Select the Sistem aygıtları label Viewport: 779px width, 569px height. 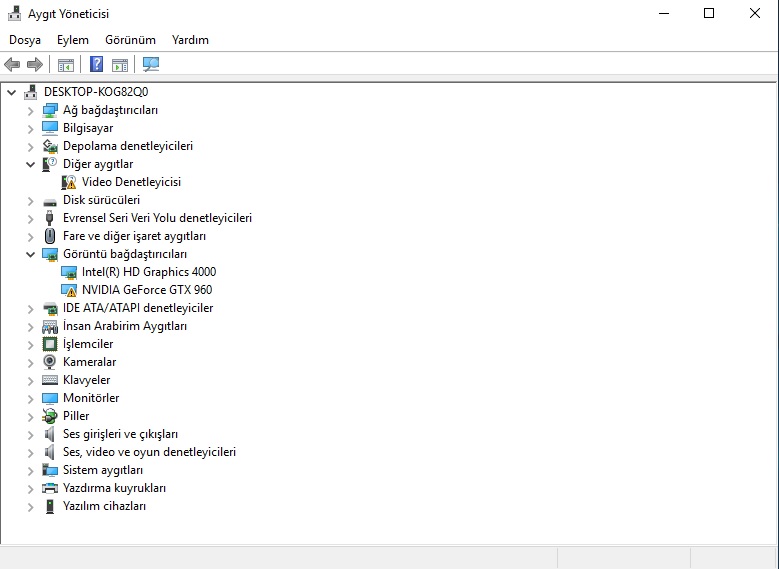103,470
